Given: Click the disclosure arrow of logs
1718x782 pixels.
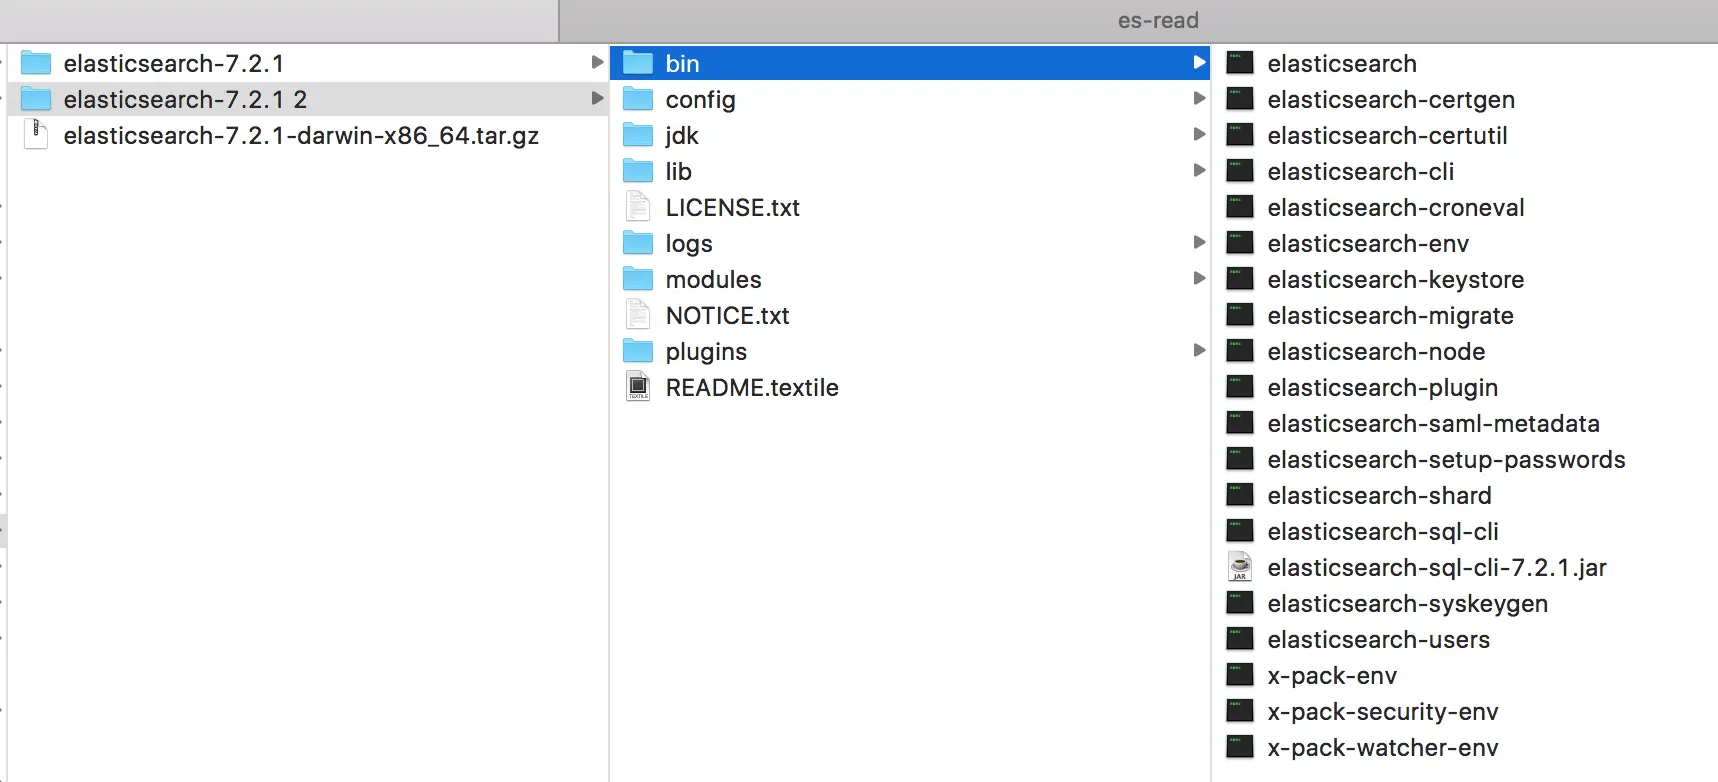Looking at the screenshot, I should (1199, 242).
